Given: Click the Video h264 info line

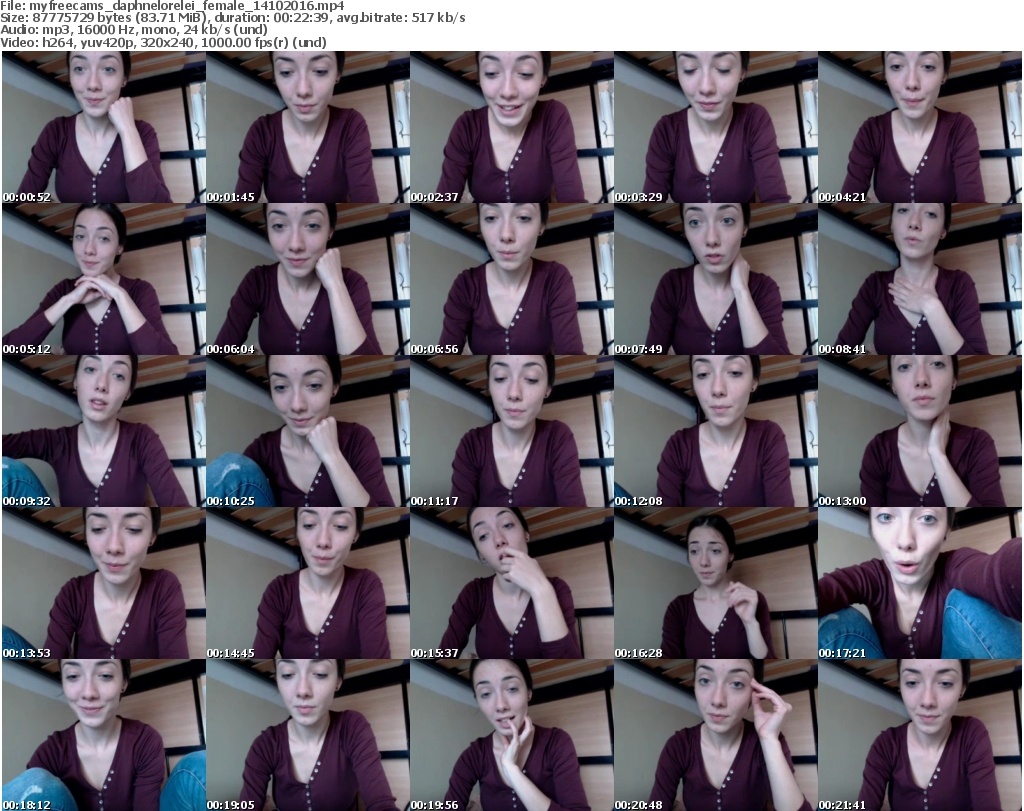Looking at the screenshot, I should 163,42.
